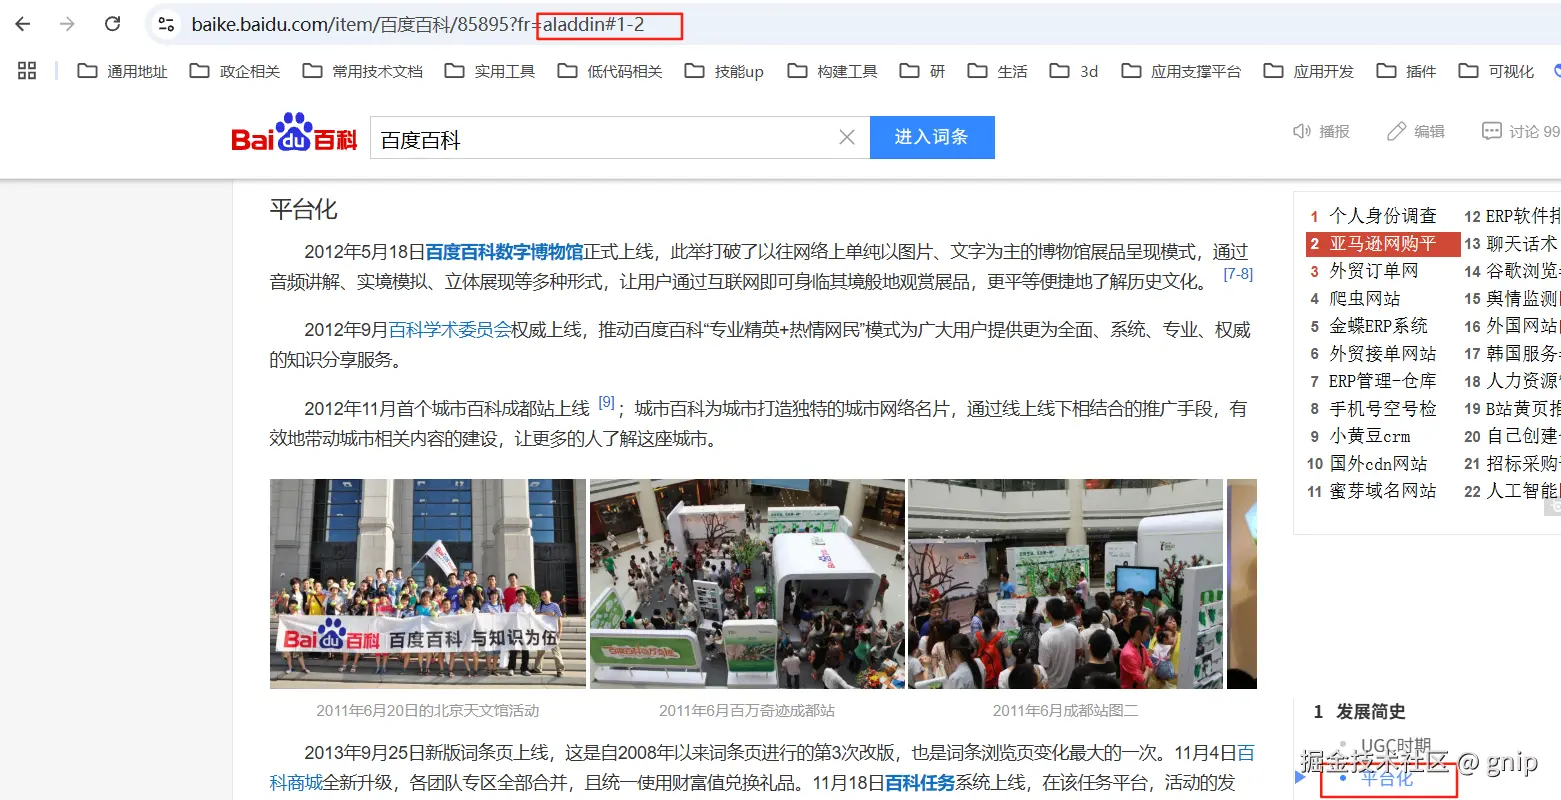Screen dimensions: 1561x800
Task: Click the Baidu Baike logo
Action: (x=294, y=134)
